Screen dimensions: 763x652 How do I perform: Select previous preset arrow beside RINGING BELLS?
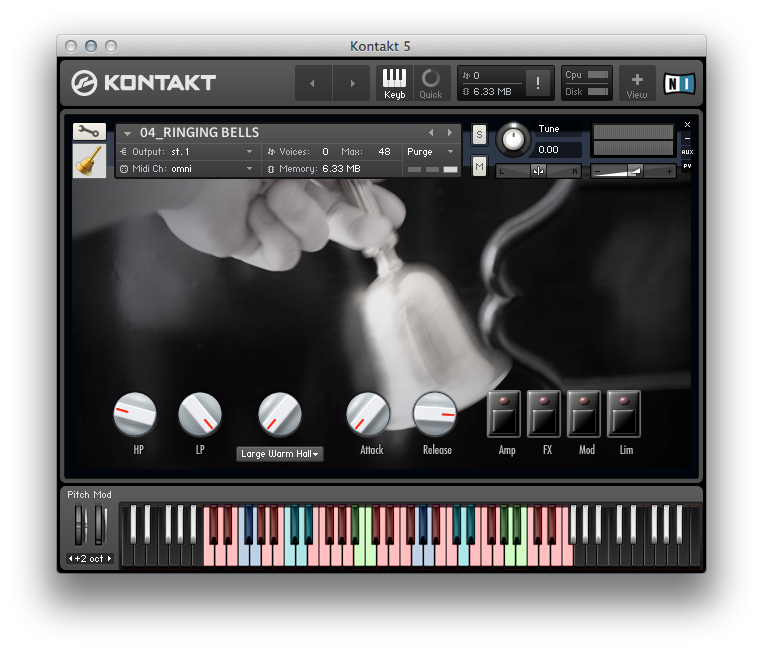point(431,132)
